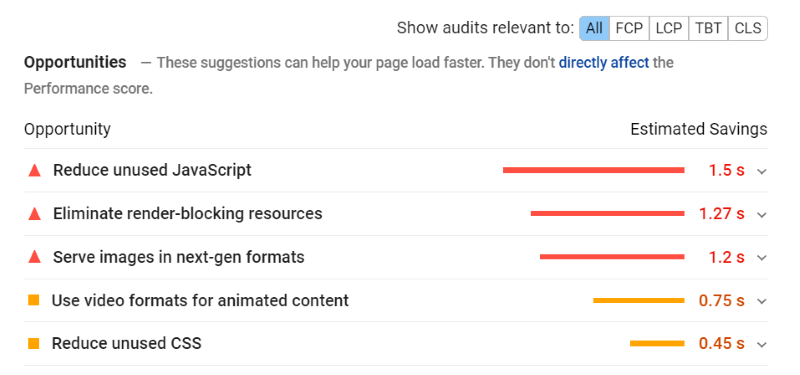Open the 'directly affect' link
The image size is (800, 375).
(x=604, y=63)
